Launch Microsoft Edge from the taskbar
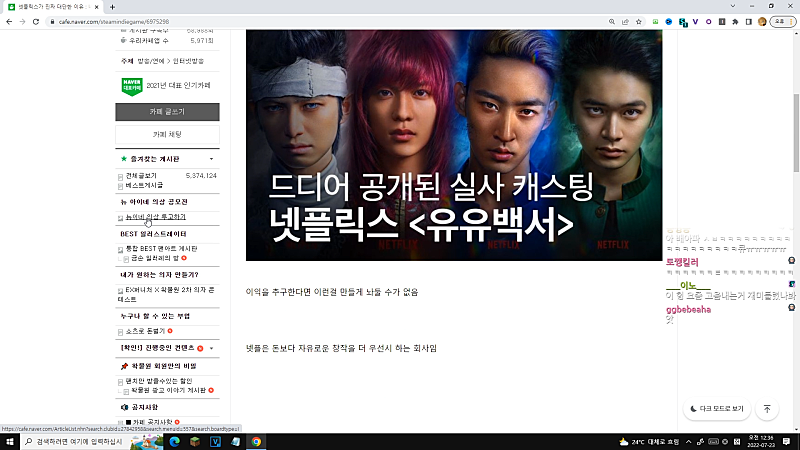Viewport: 800px width, 450px height. (174, 442)
